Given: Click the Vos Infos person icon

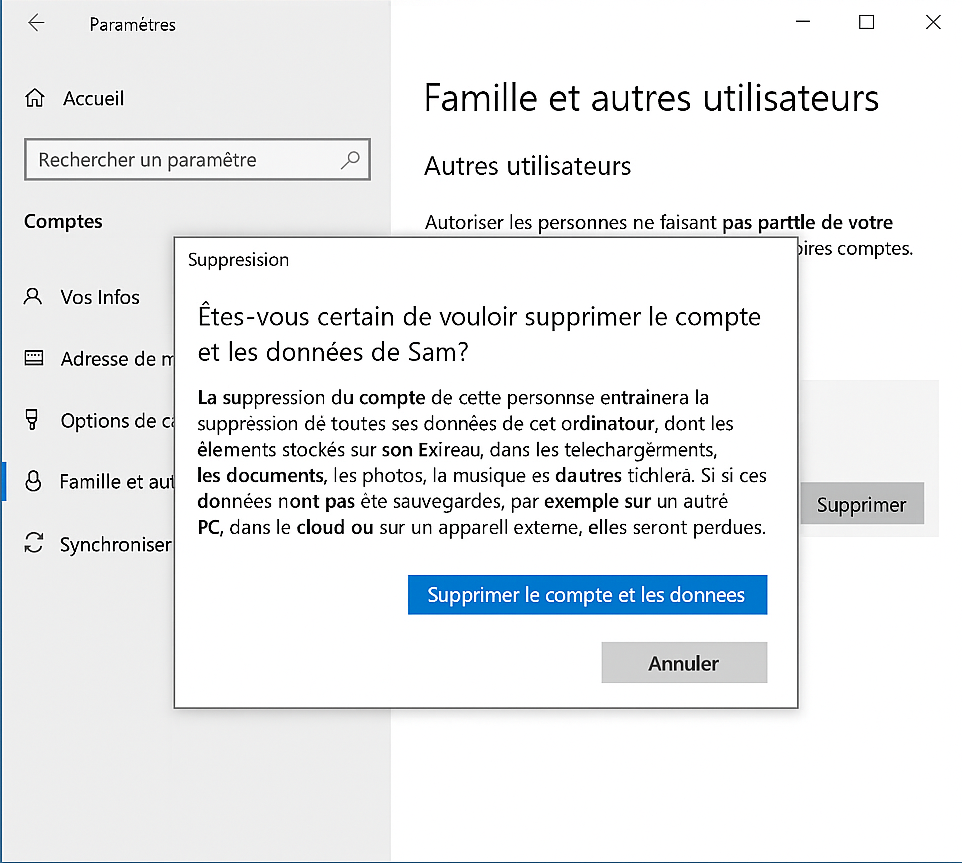Looking at the screenshot, I should (x=33, y=297).
